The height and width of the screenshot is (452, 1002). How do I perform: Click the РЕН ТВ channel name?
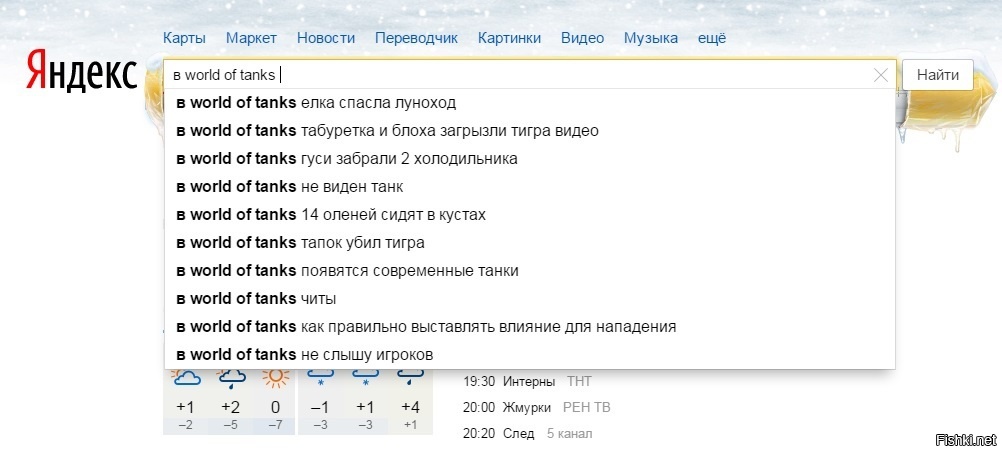tap(587, 407)
